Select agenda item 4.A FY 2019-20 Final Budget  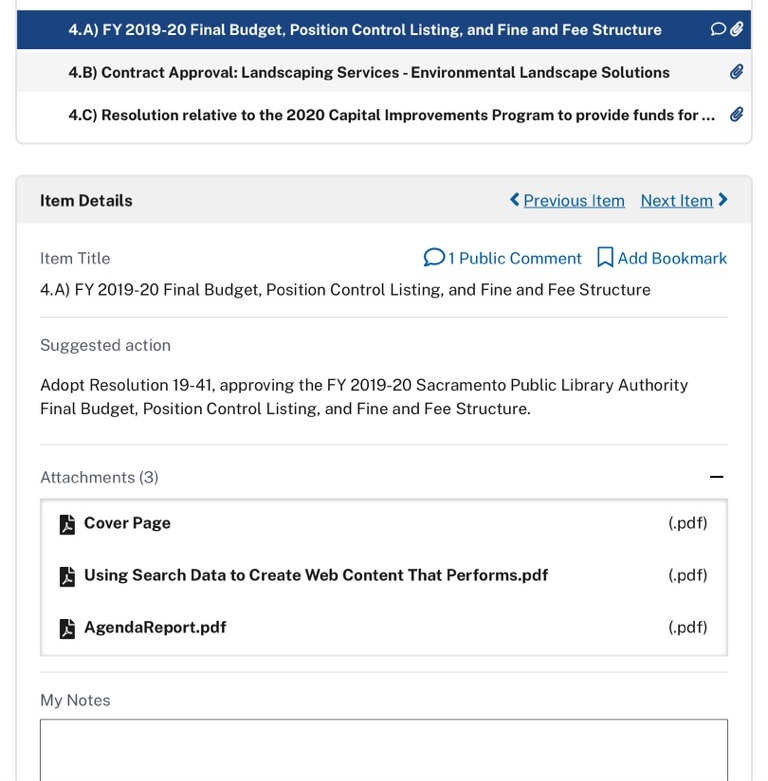pos(384,29)
